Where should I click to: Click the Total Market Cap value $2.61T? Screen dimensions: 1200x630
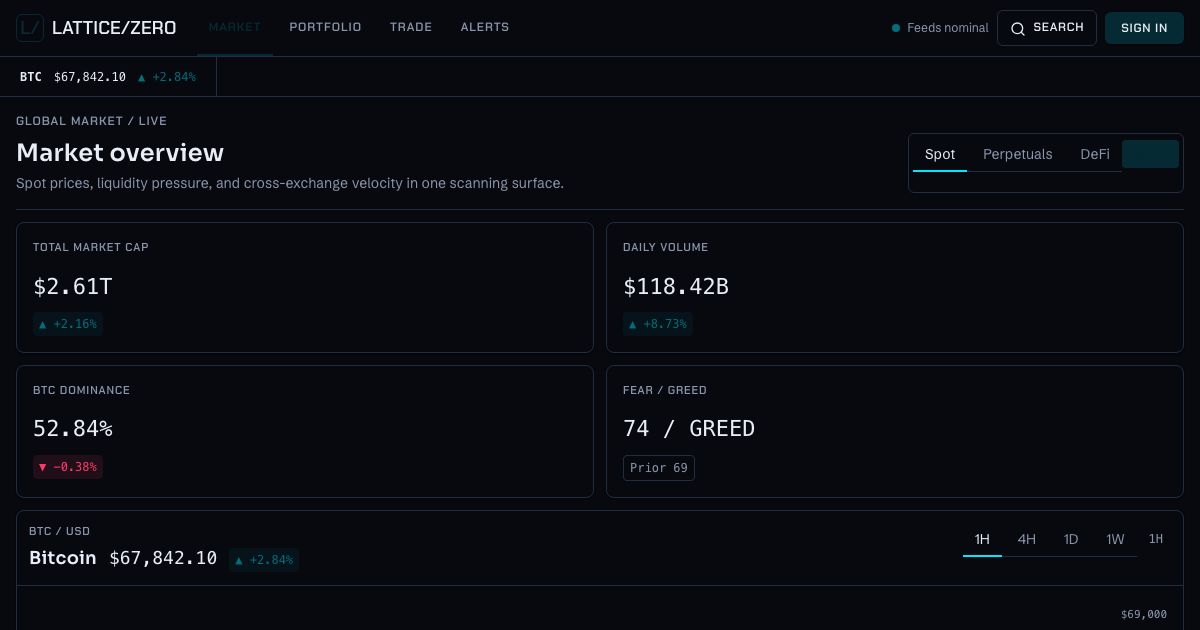[73, 287]
